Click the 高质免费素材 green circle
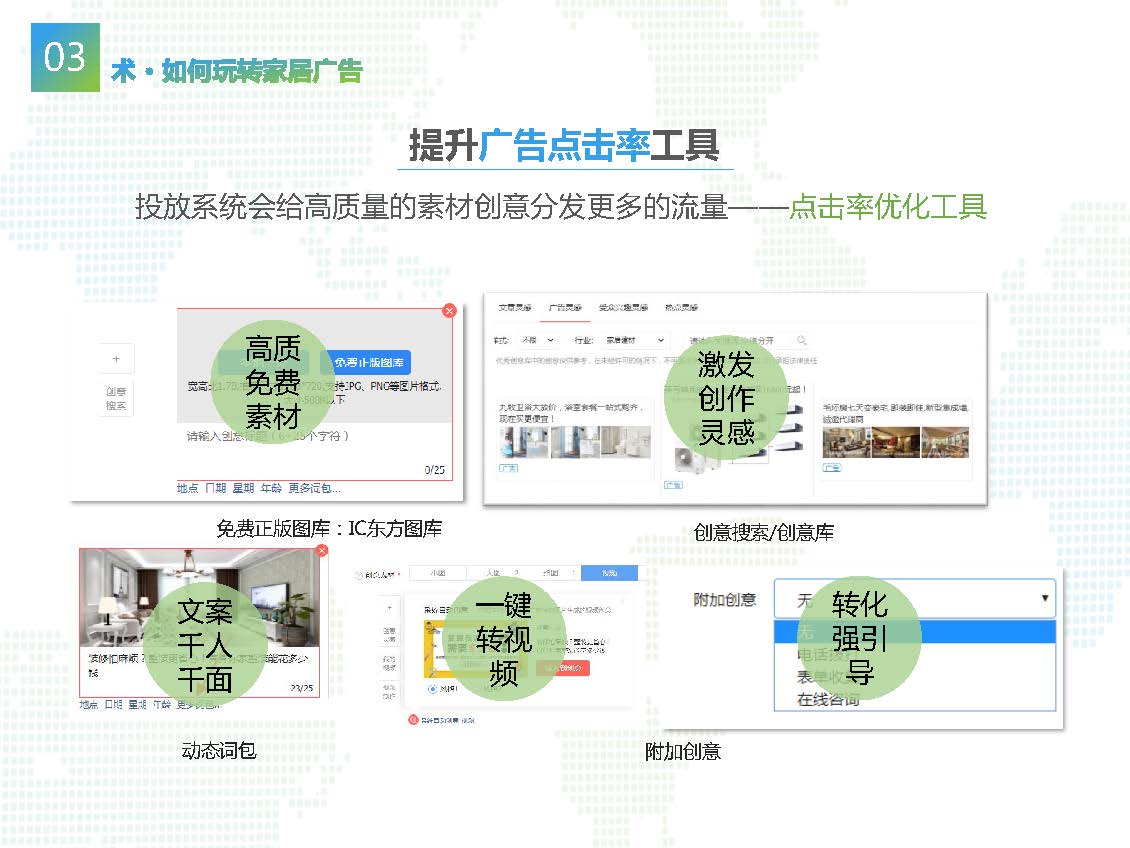 pyautogui.click(x=272, y=382)
